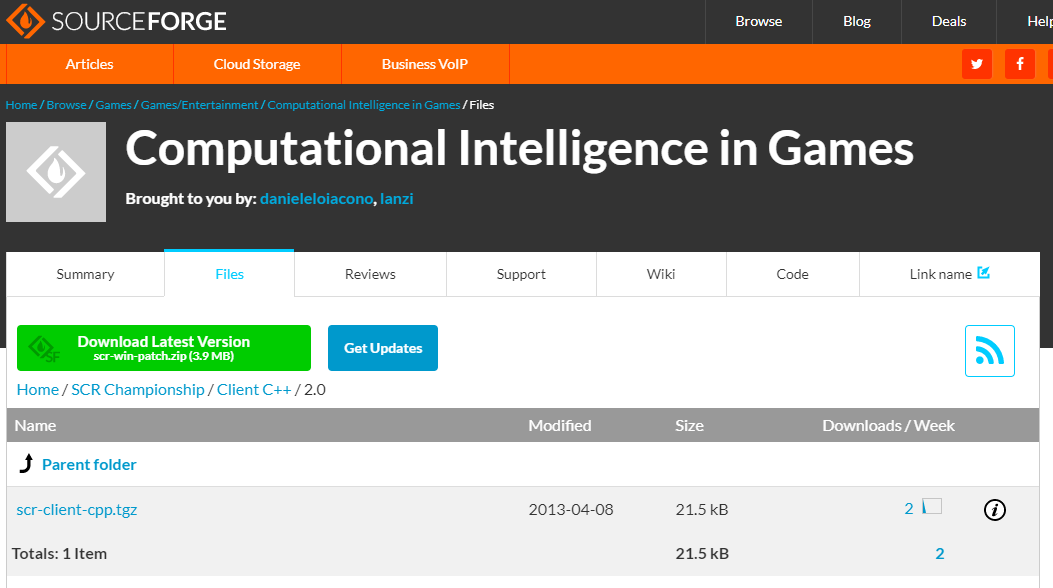Screen dimensions: 1053x588
Task: Go up via Parent folder arrow icon
Action: point(26,464)
